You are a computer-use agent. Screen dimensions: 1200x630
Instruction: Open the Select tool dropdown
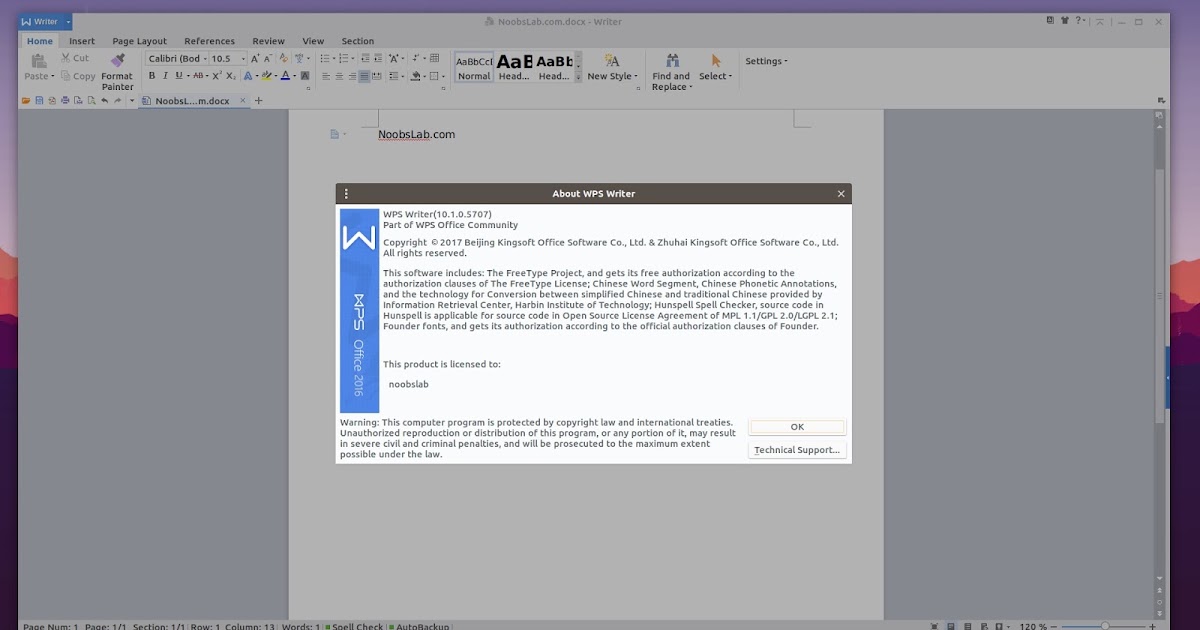click(715, 68)
